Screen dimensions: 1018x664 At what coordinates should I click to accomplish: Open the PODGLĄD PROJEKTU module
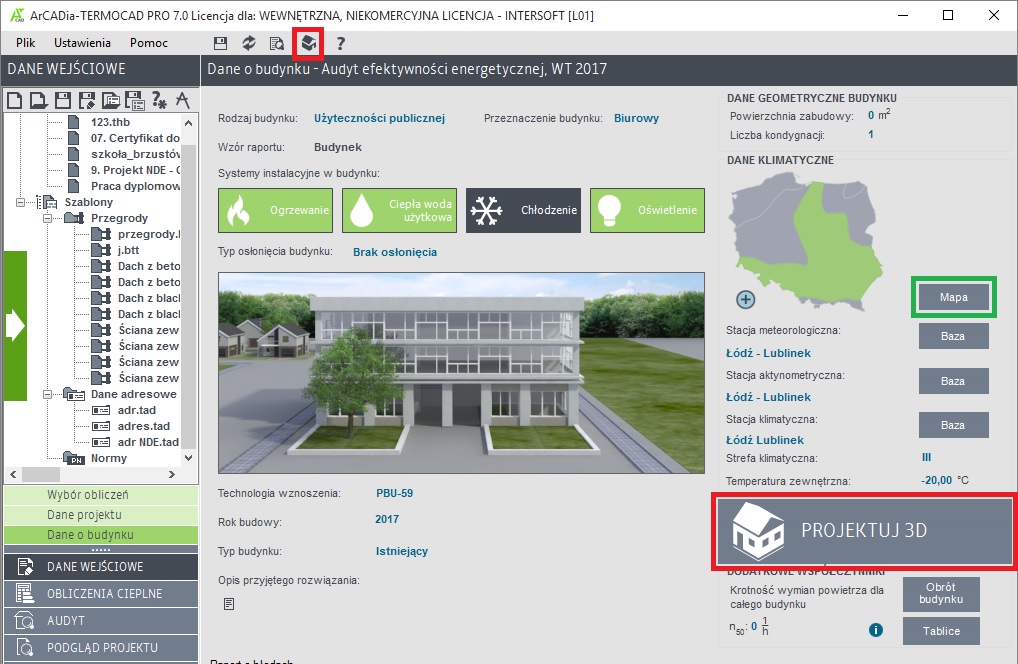(101, 648)
